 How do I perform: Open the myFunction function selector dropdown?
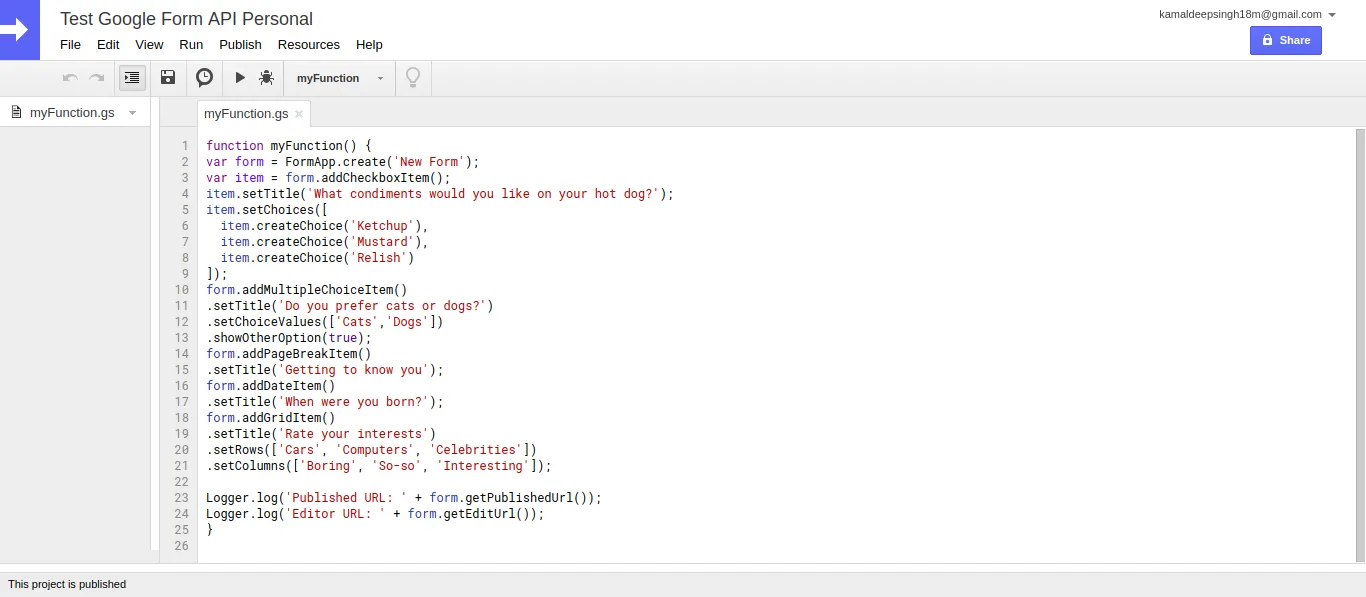340,78
